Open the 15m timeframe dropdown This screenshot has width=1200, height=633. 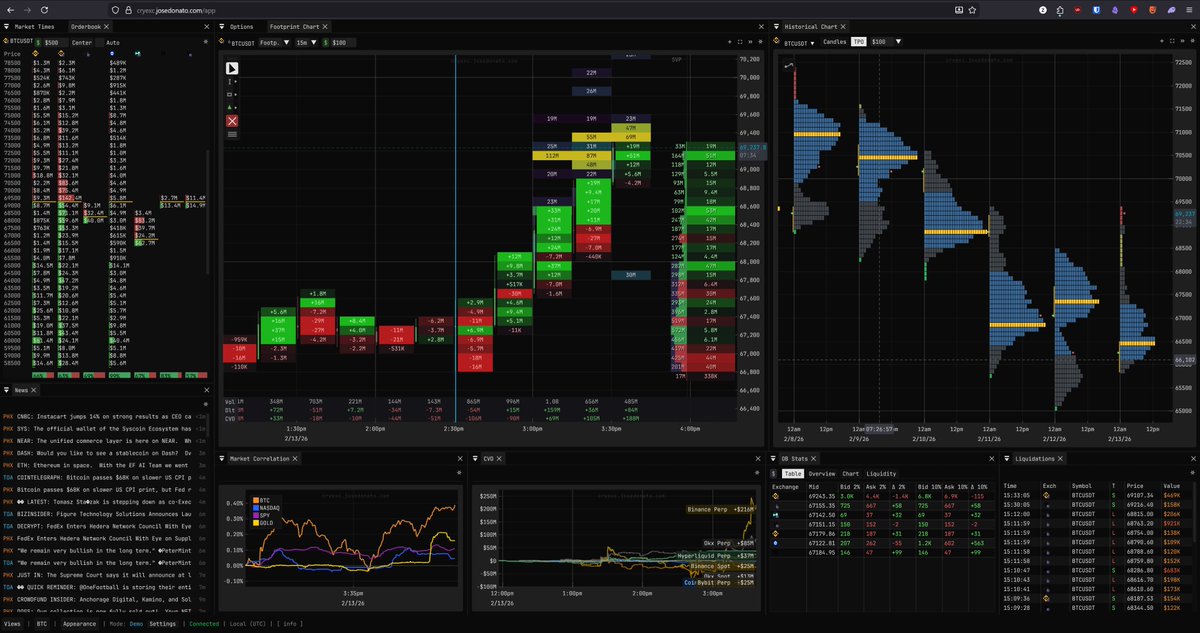coord(305,43)
